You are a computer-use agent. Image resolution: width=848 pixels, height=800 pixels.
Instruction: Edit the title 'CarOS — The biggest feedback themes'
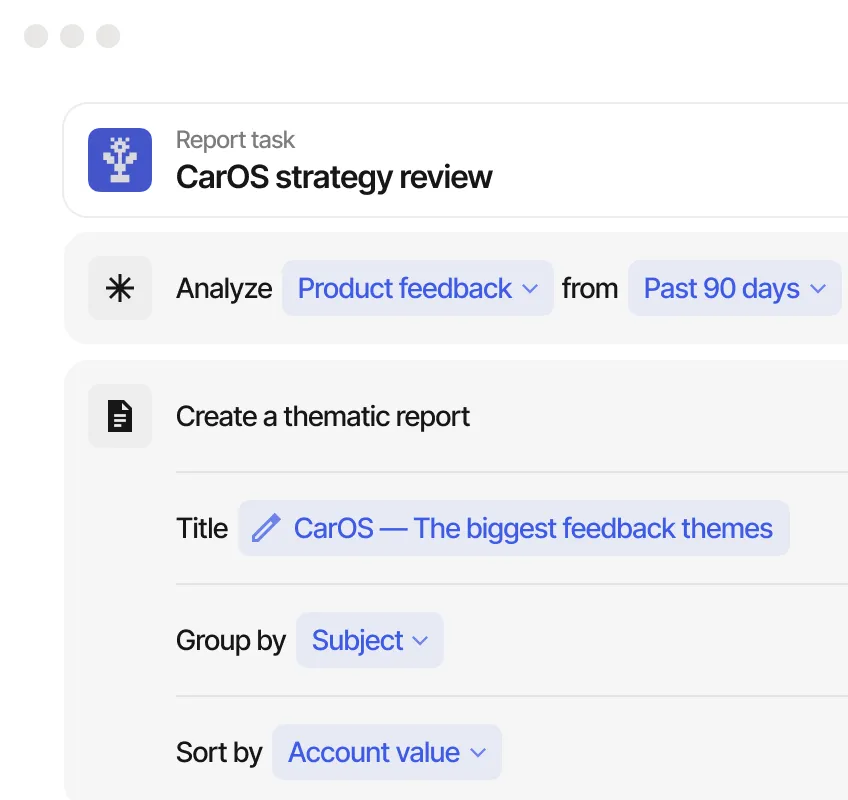click(532, 528)
